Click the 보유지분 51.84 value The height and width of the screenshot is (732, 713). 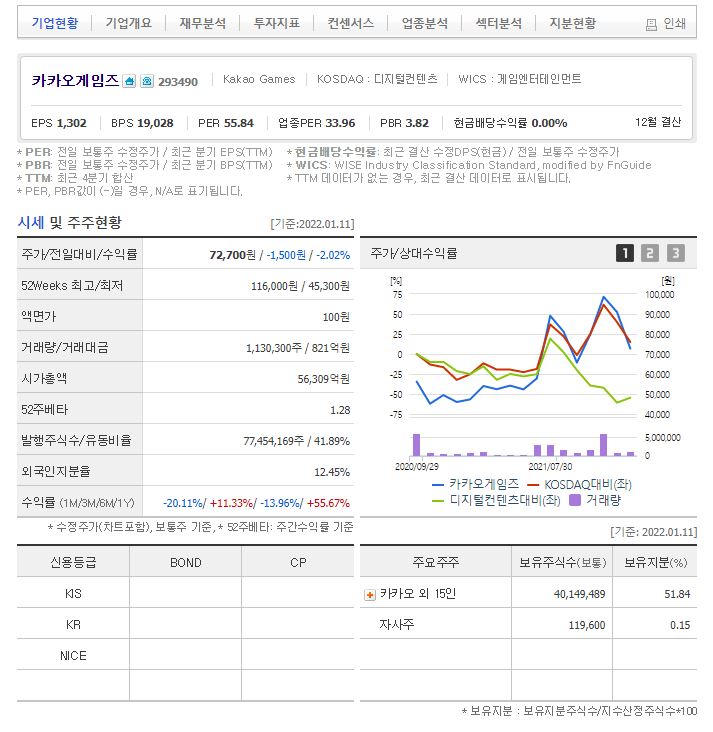point(677,594)
